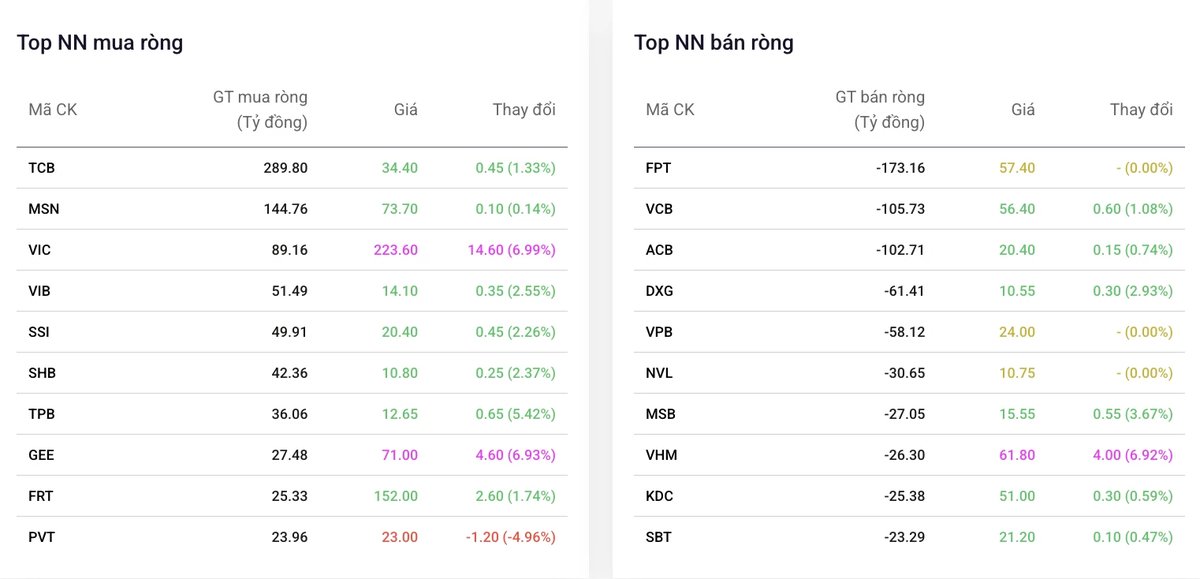Open the PVT ticker row

click(x=292, y=537)
